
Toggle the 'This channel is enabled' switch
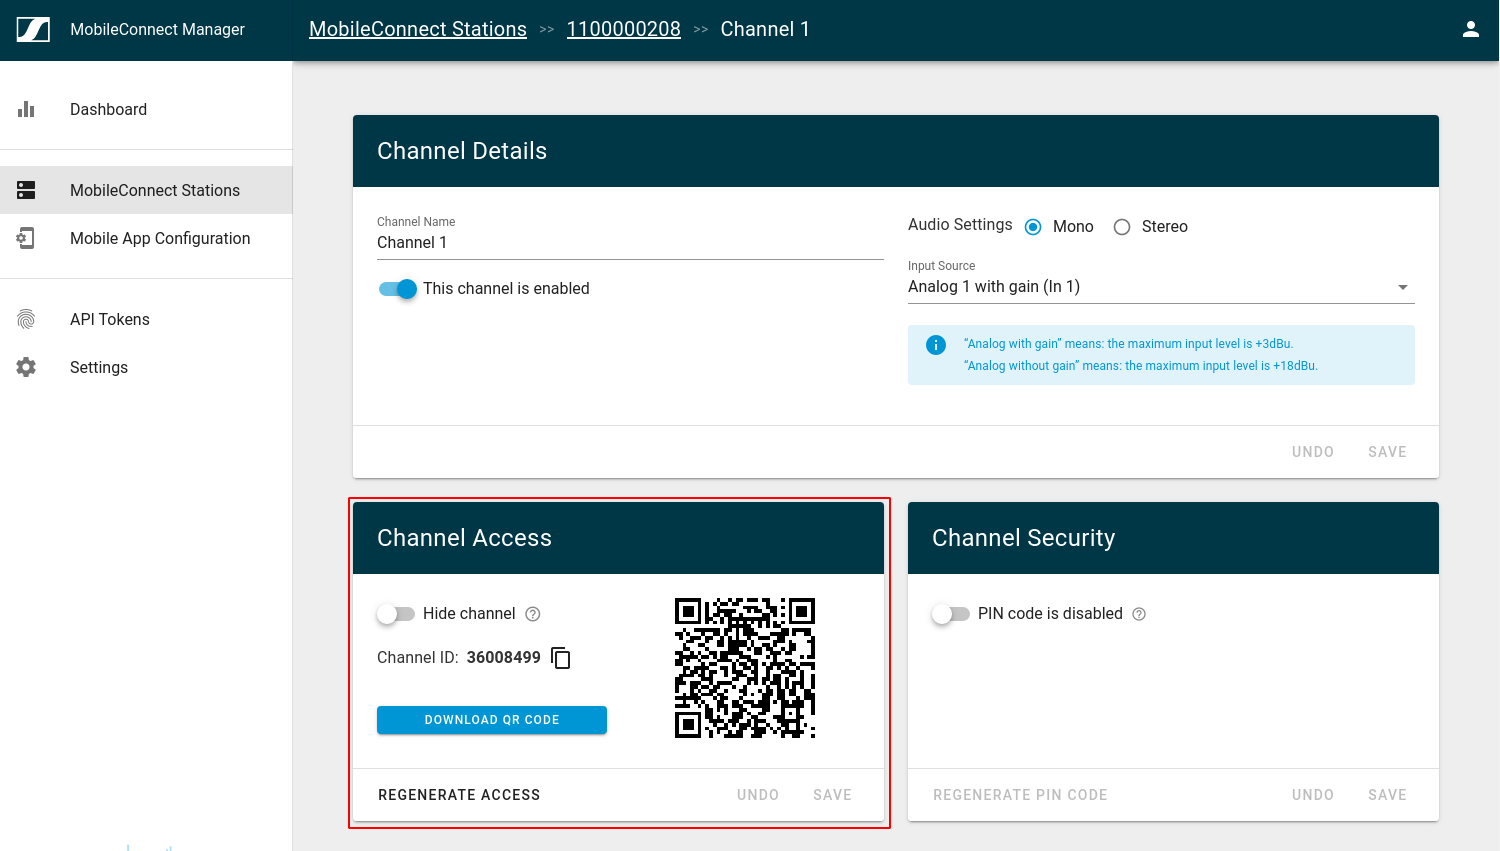click(398, 289)
